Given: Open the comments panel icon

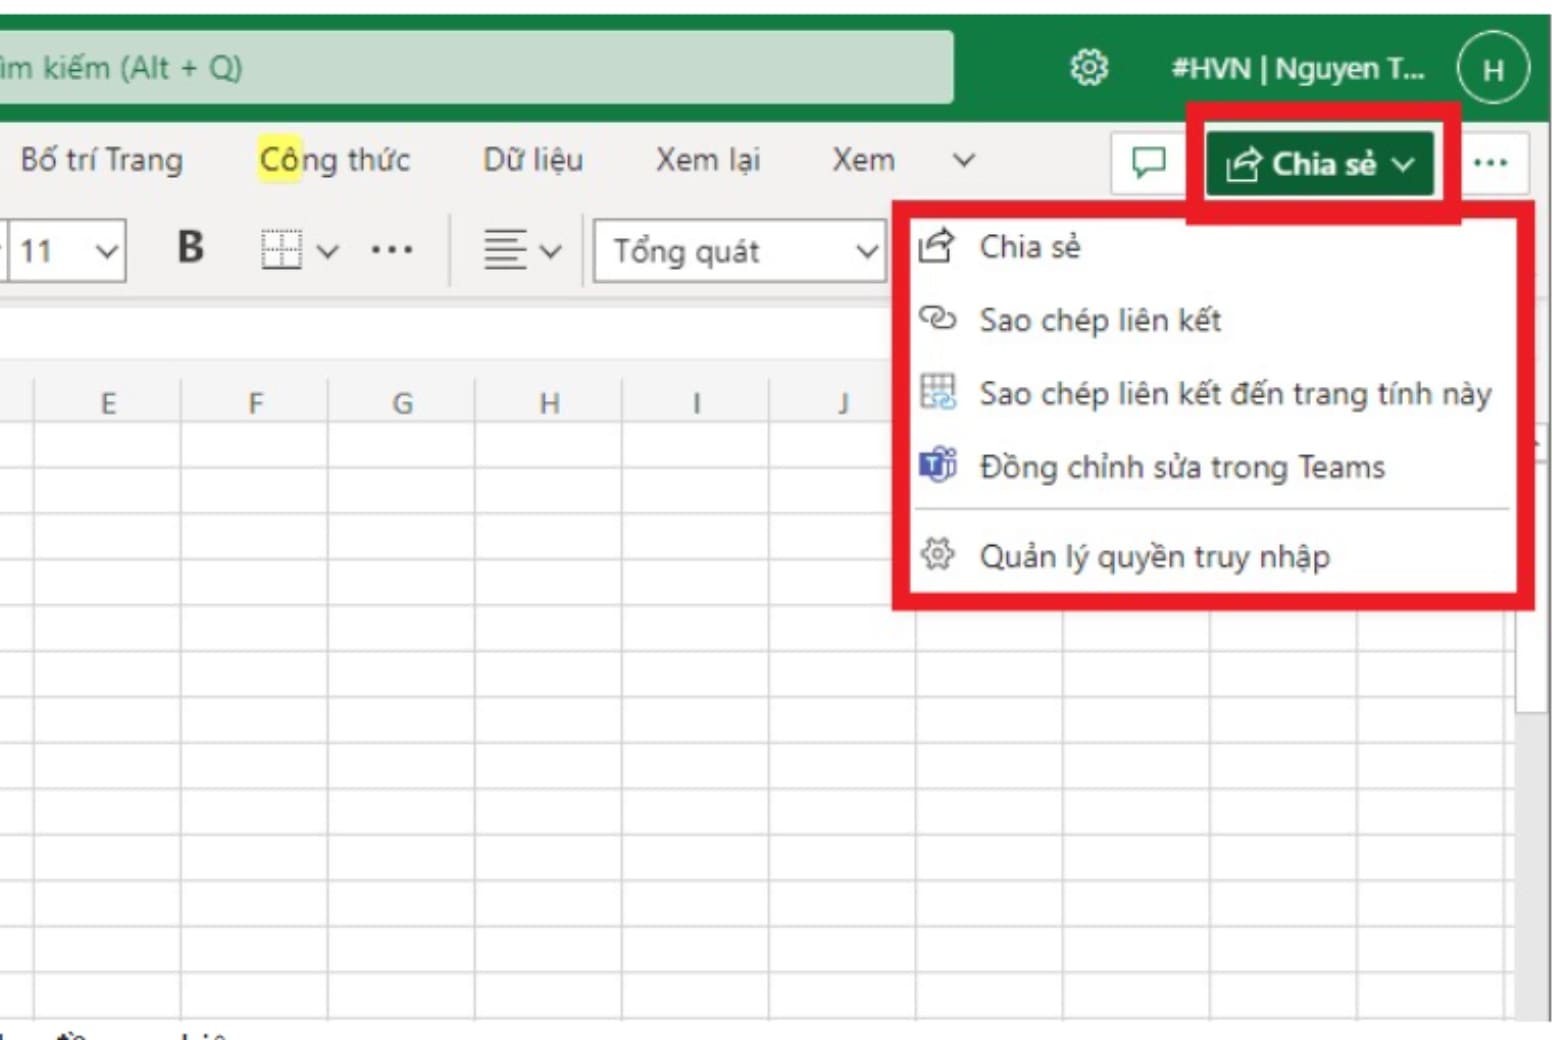Looking at the screenshot, I should [x=1148, y=162].
